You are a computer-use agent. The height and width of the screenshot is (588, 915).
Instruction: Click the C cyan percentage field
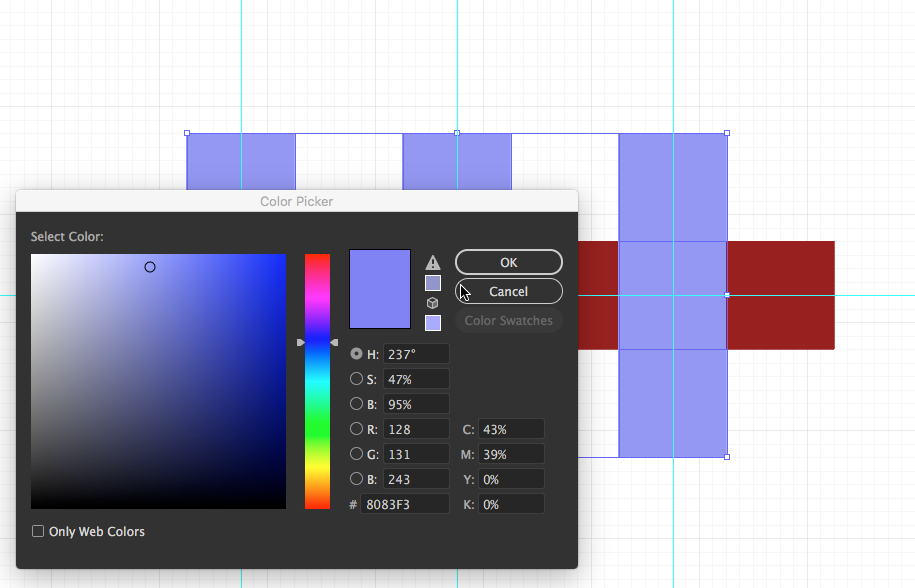511,429
